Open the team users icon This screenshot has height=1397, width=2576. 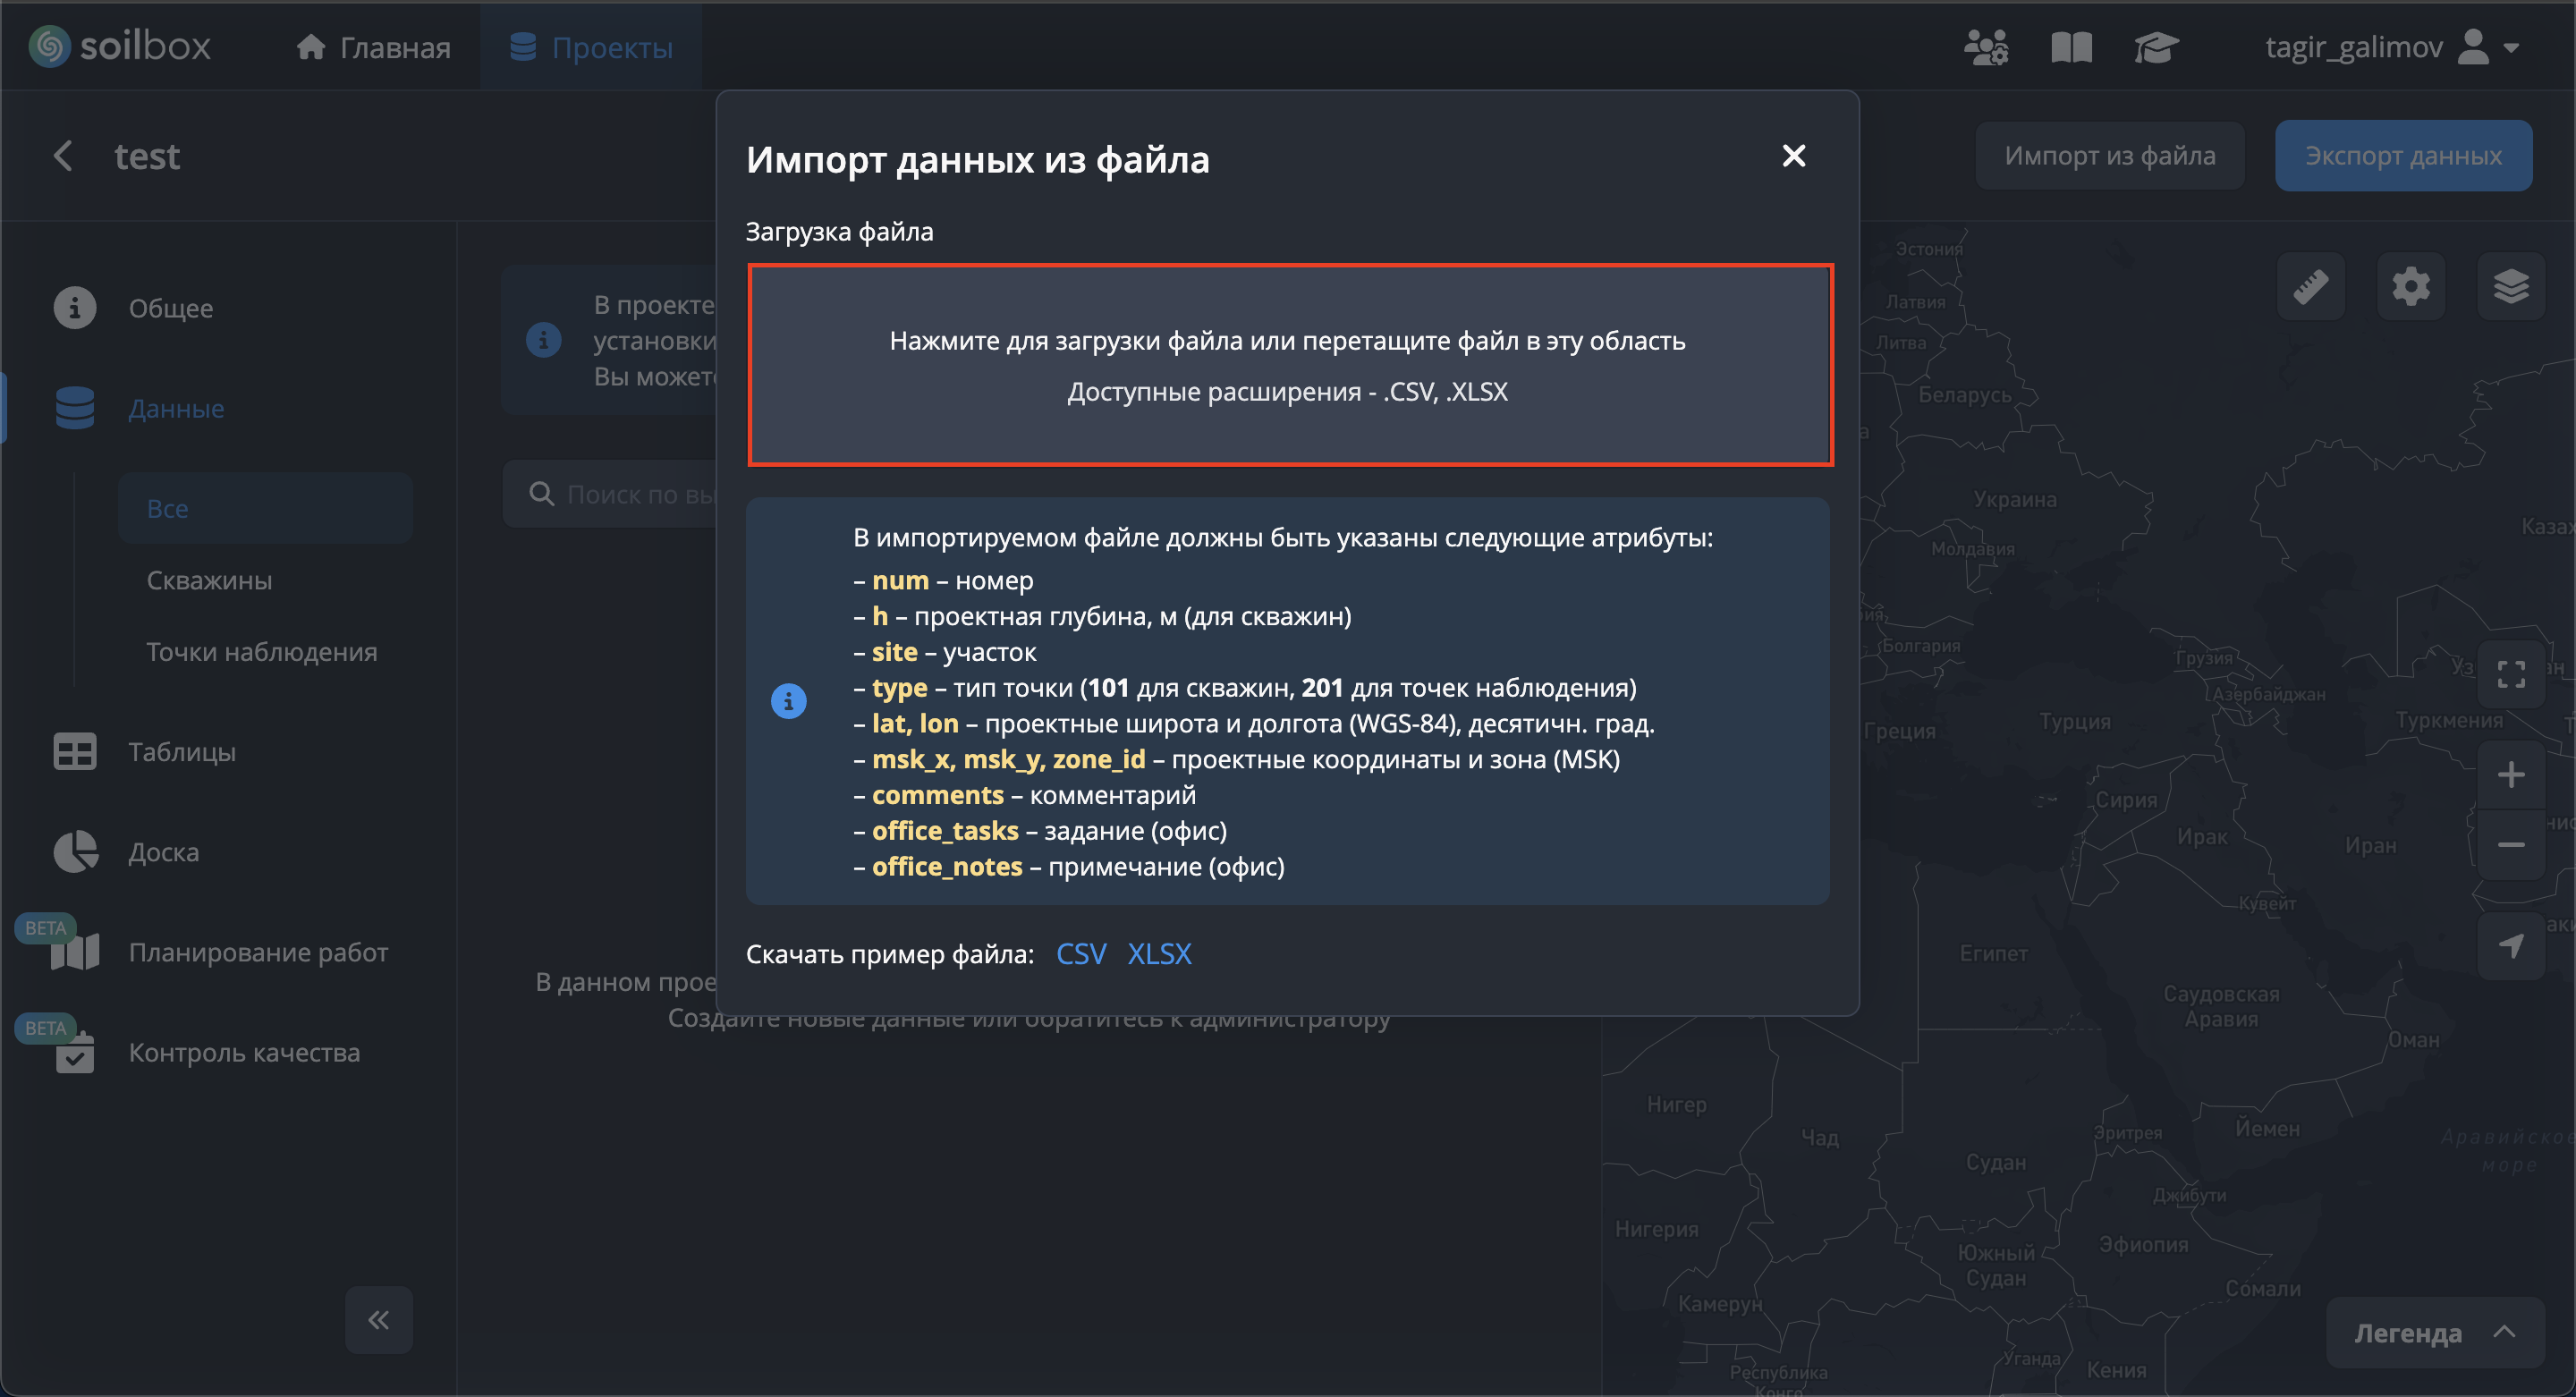tap(1986, 47)
